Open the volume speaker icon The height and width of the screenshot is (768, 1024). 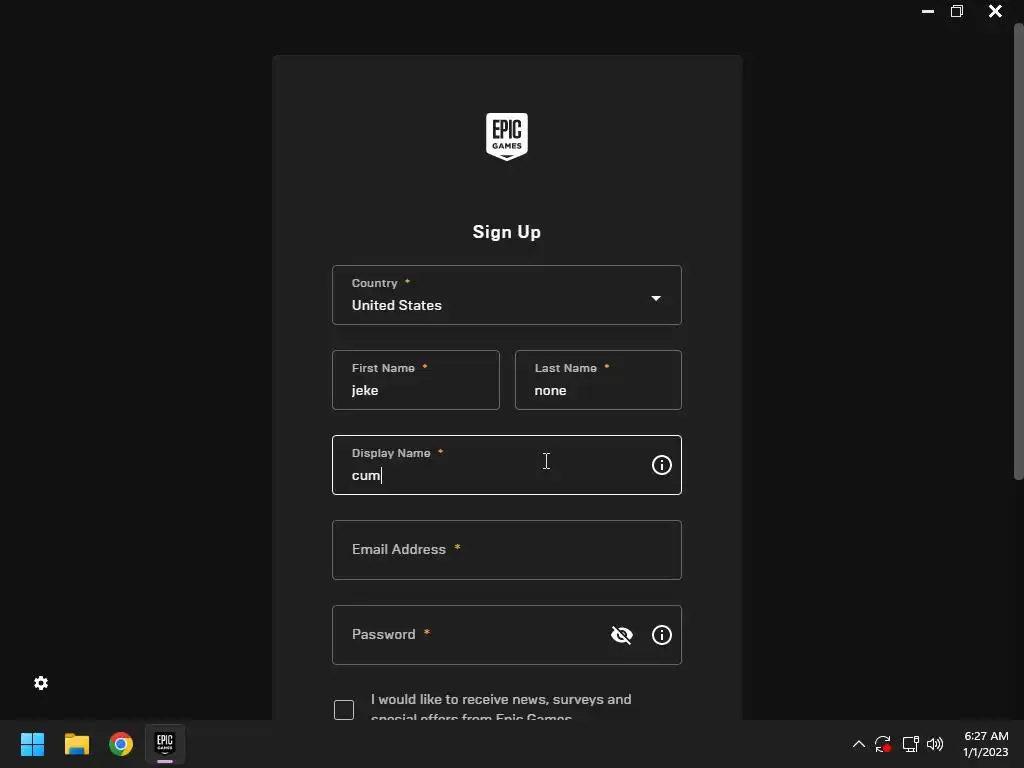pyautogui.click(x=935, y=744)
